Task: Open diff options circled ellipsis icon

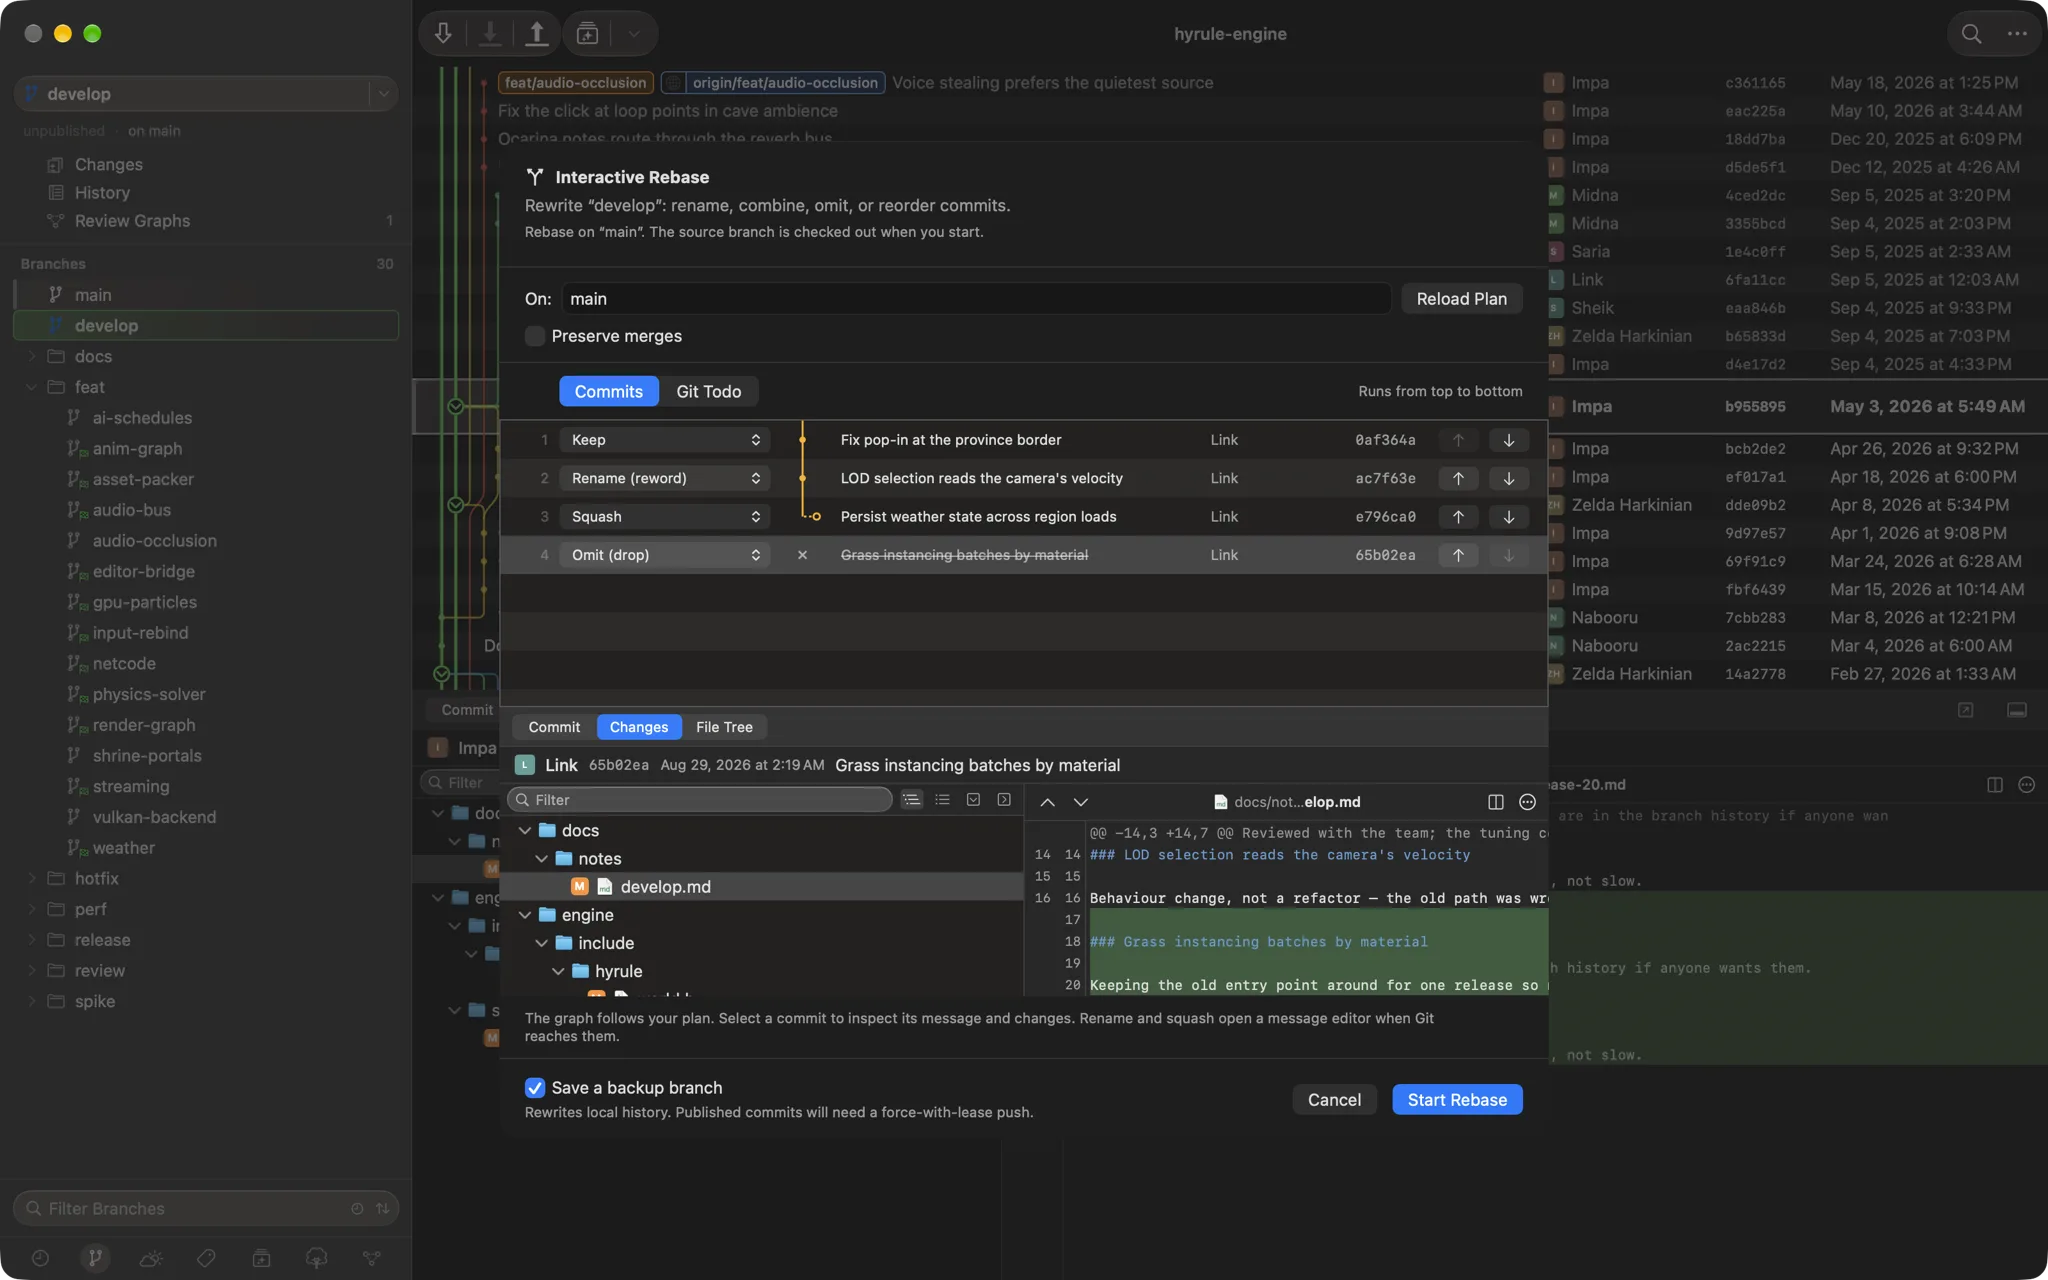Action: [x=1527, y=802]
